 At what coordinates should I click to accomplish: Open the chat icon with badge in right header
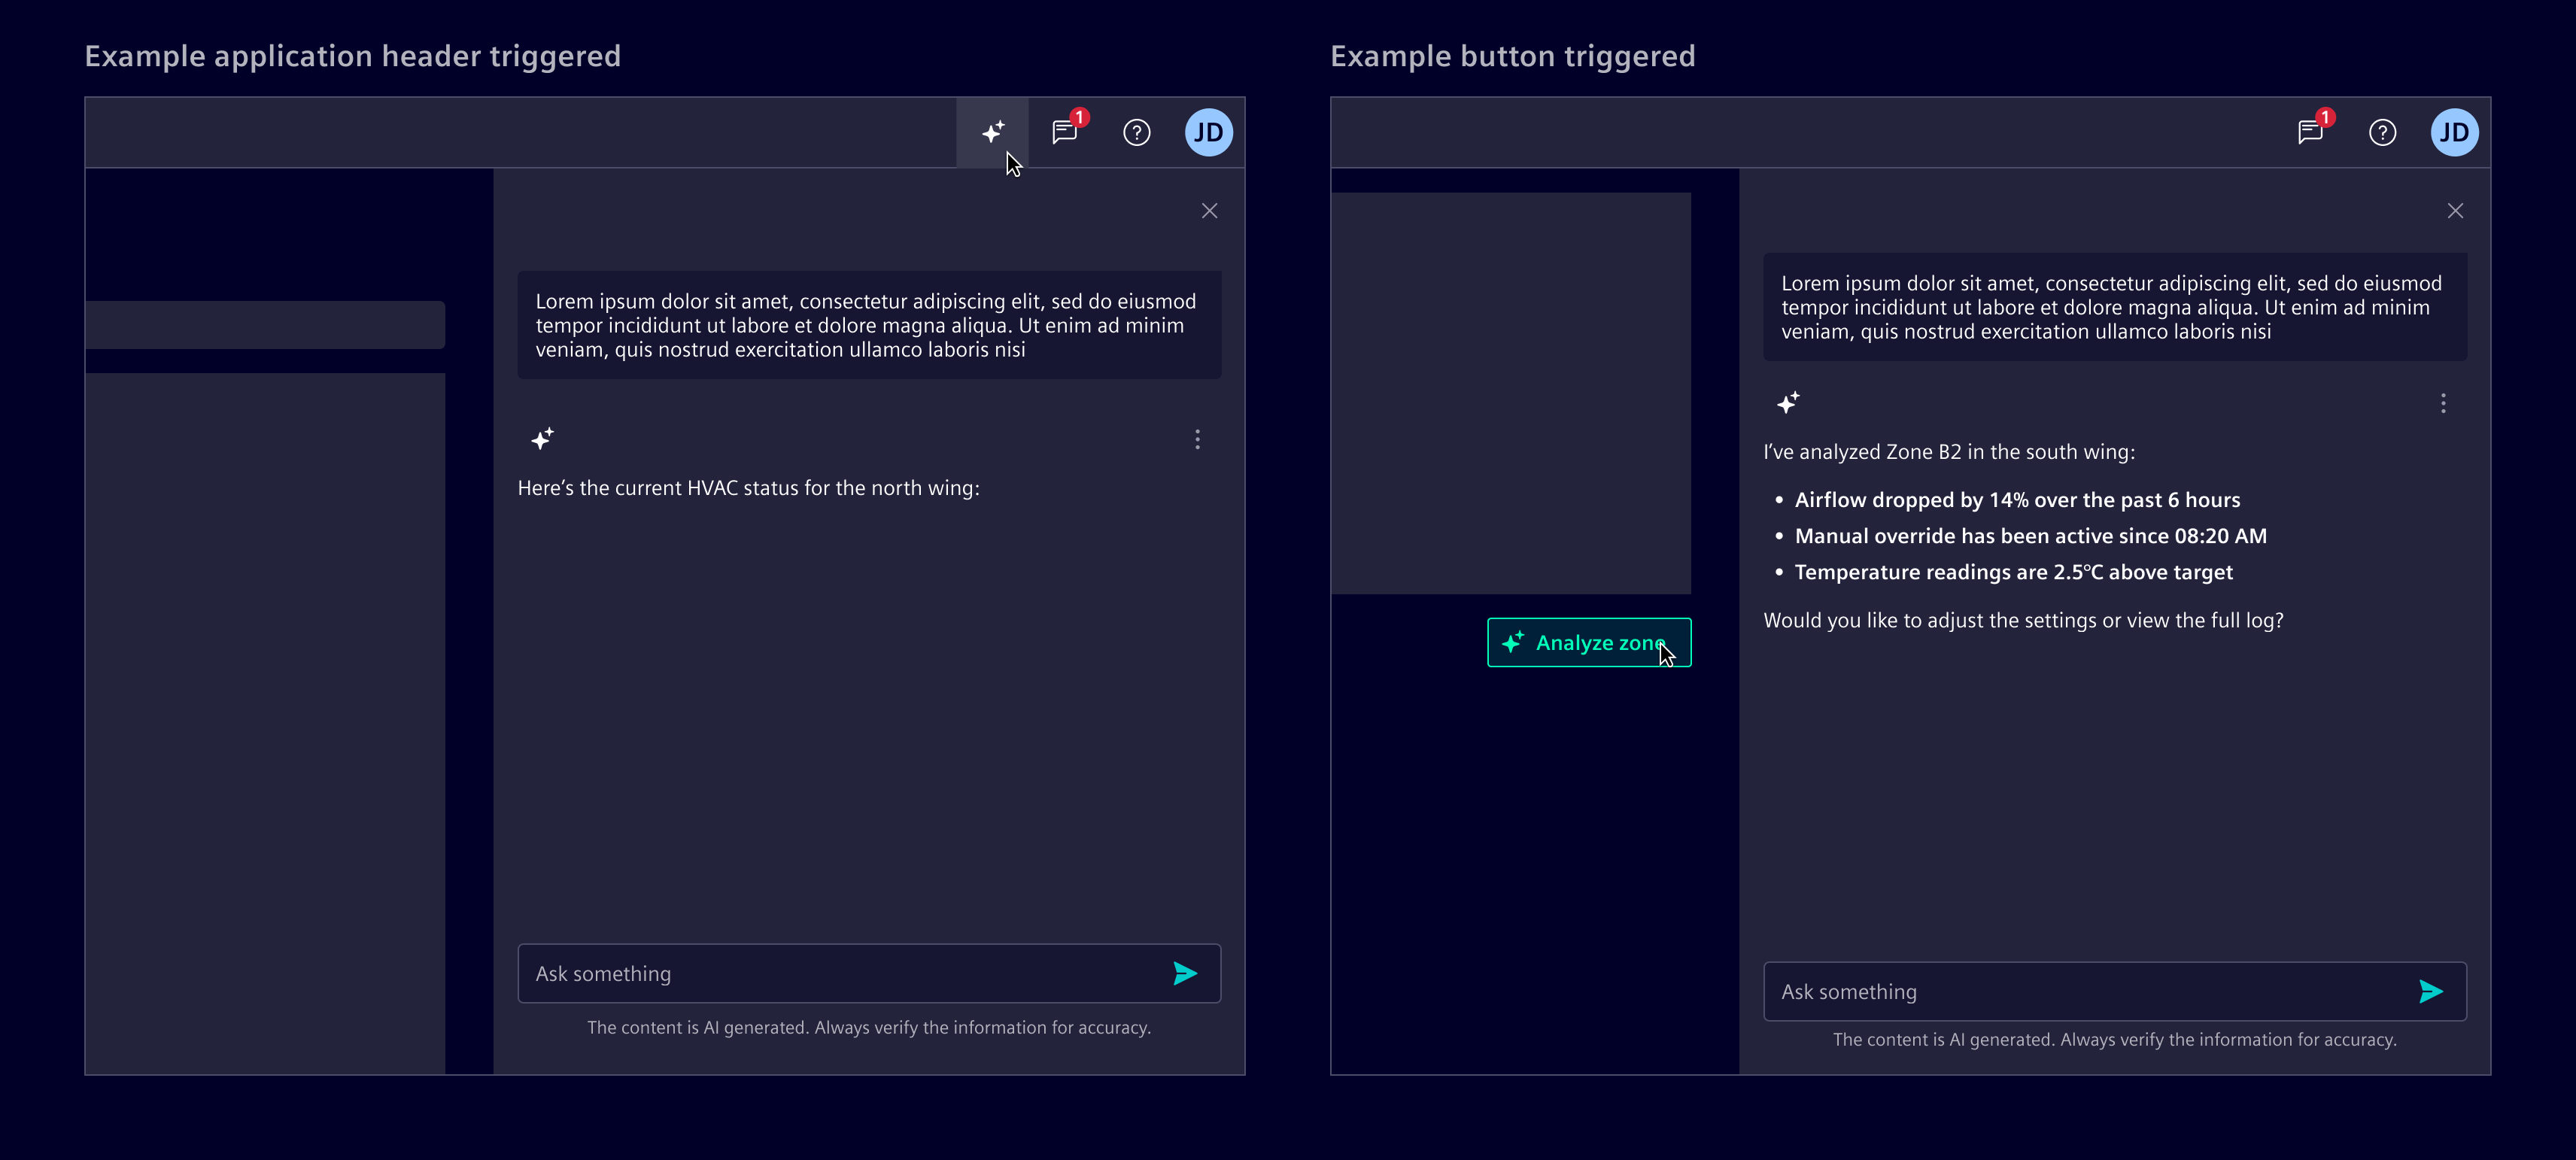coord(2310,132)
